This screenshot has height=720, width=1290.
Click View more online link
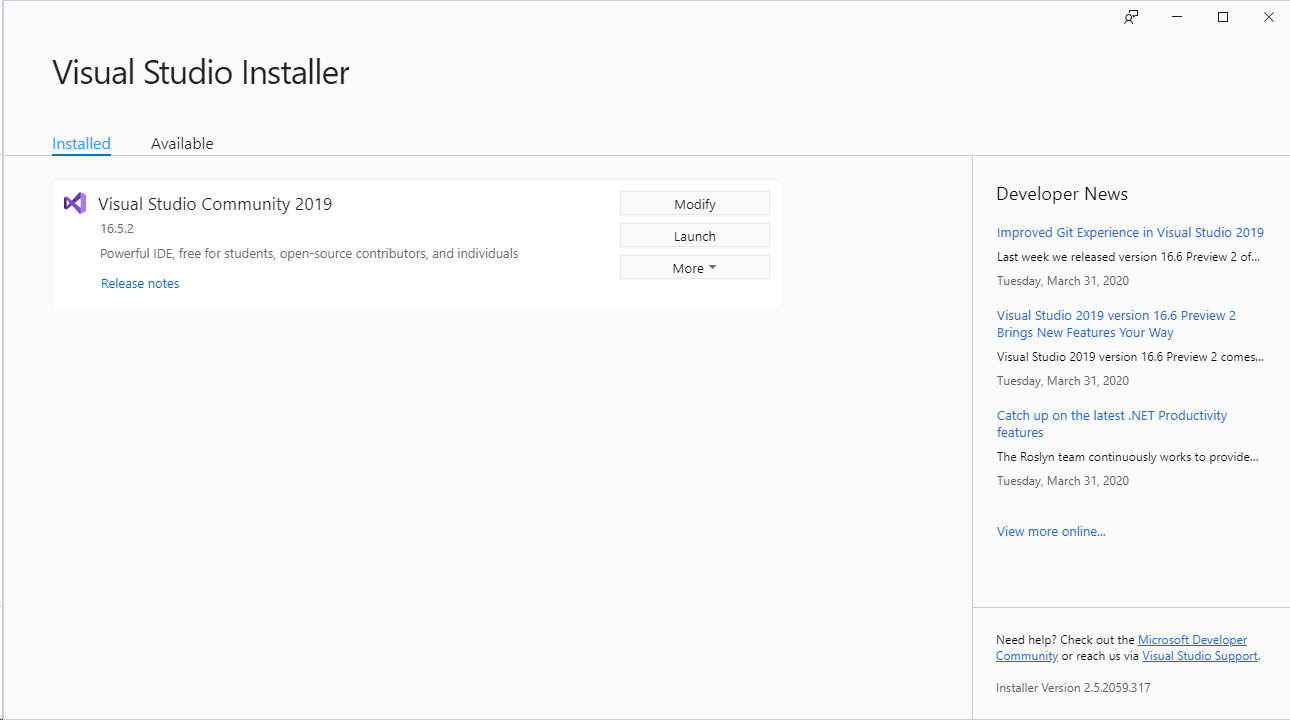(x=1051, y=531)
